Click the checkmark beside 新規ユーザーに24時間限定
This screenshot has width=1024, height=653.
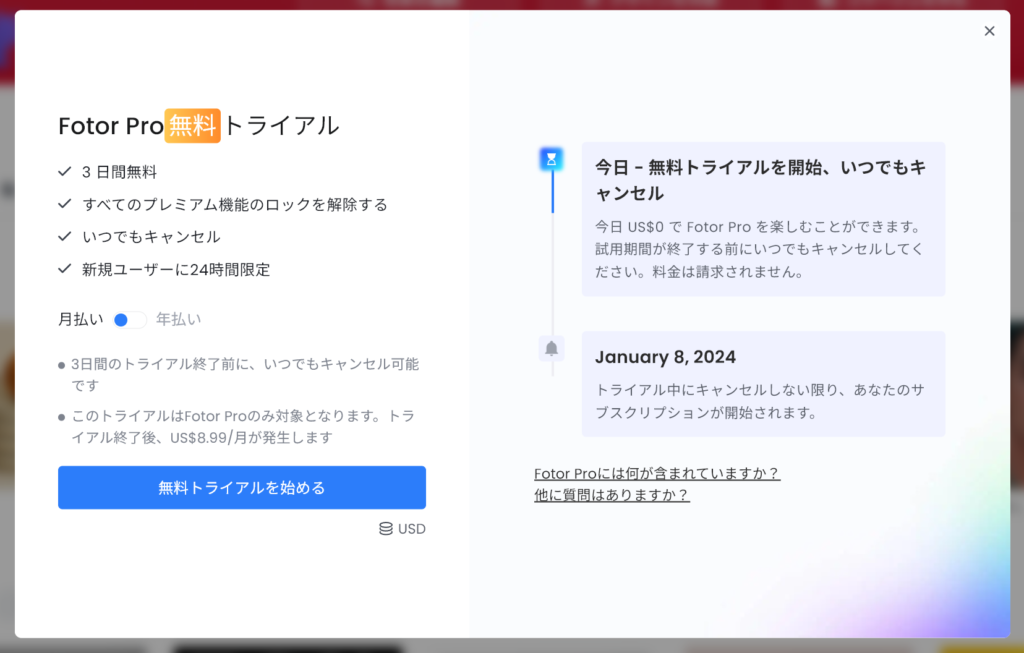click(65, 269)
